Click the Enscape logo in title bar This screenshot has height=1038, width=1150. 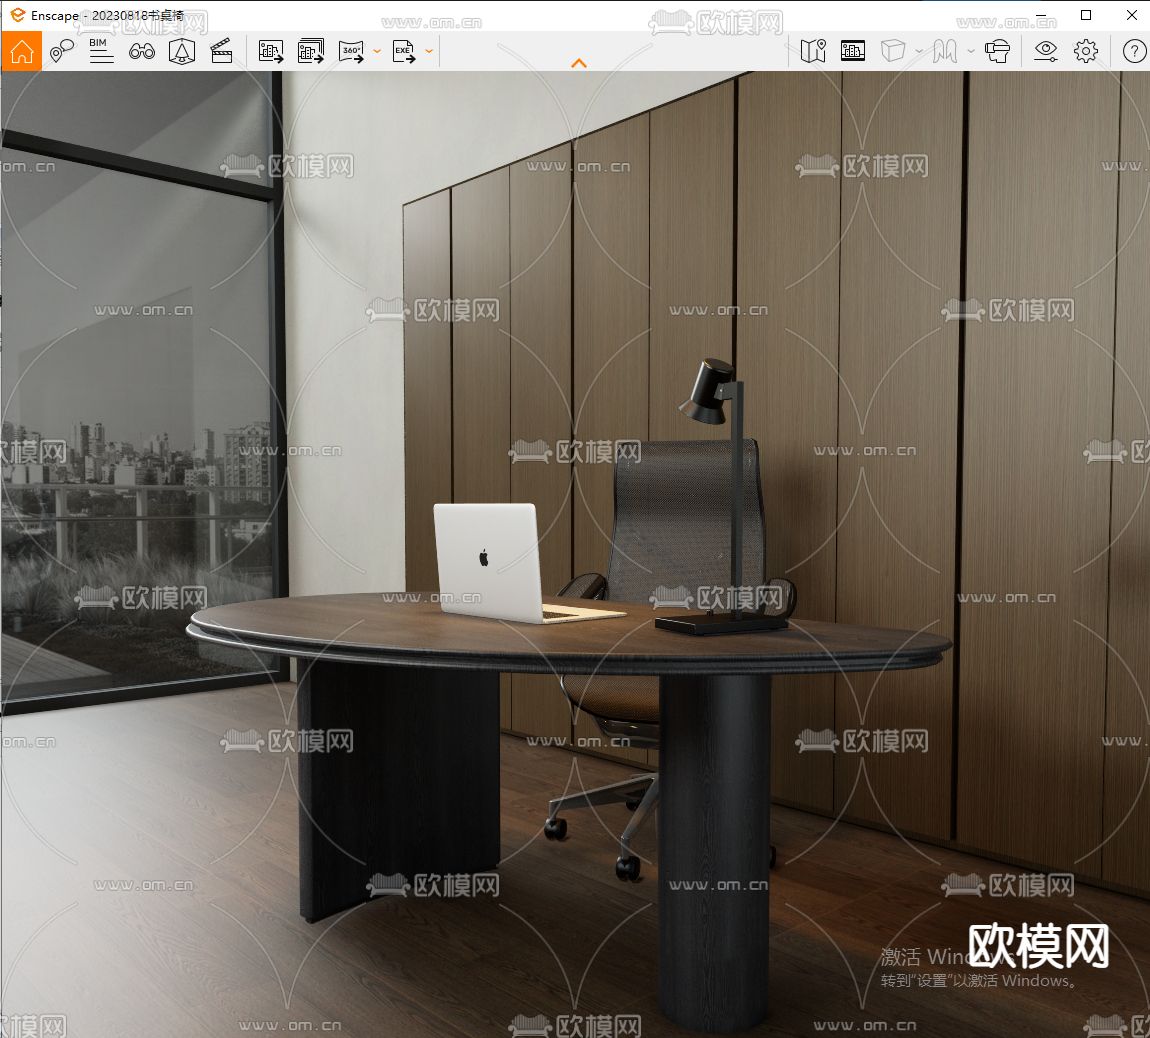click(x=18, y=15)
